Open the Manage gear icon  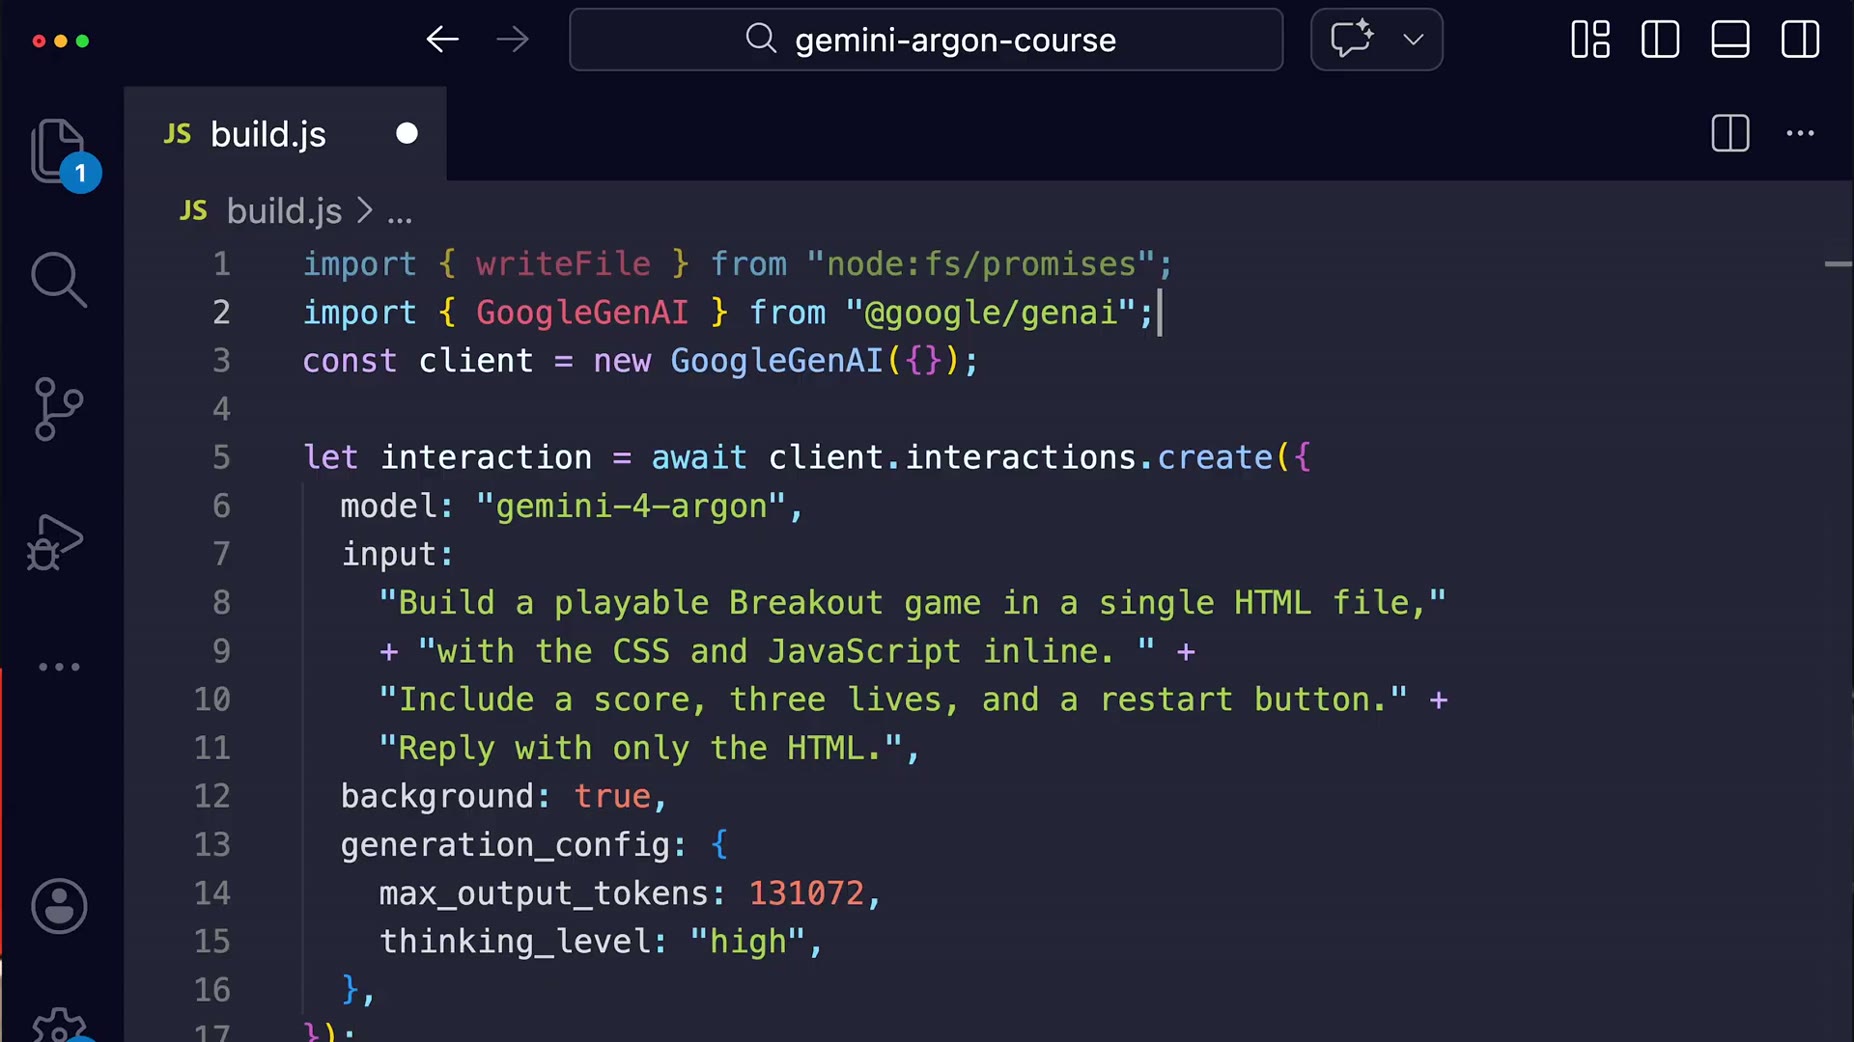tap(59, 1026)
